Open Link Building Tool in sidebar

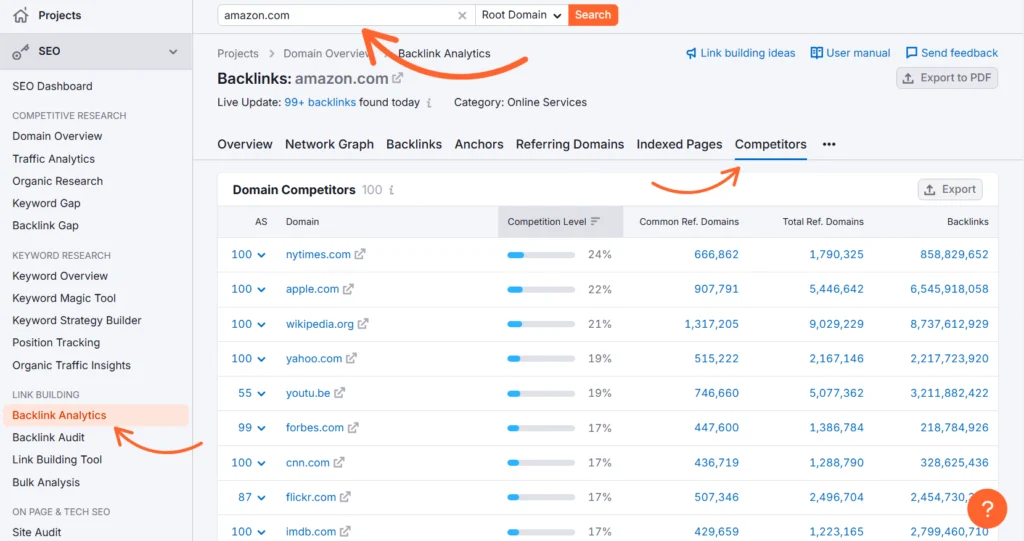click(x=57, y=459)
